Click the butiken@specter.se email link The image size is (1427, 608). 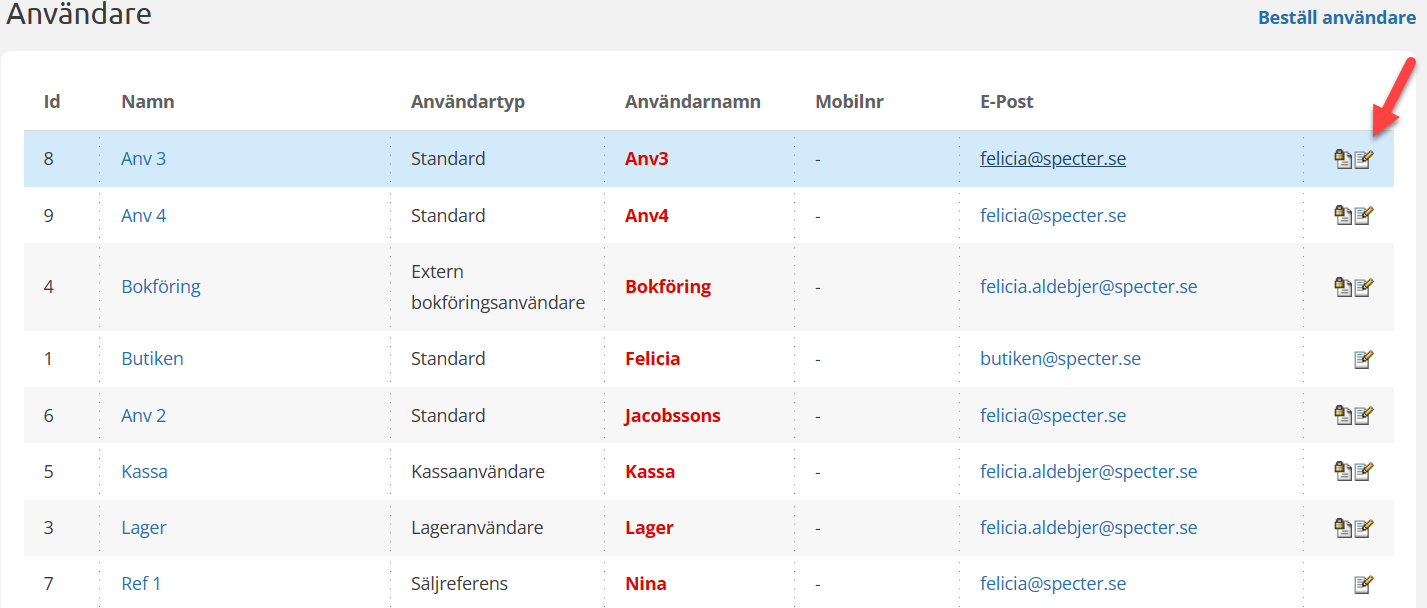coord(1060,359)
